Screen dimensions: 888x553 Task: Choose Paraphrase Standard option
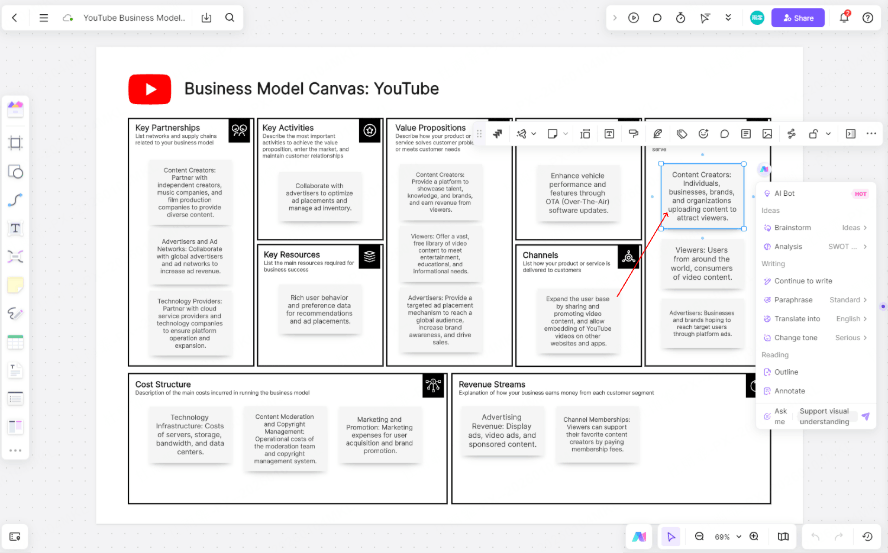pos(816,300)
